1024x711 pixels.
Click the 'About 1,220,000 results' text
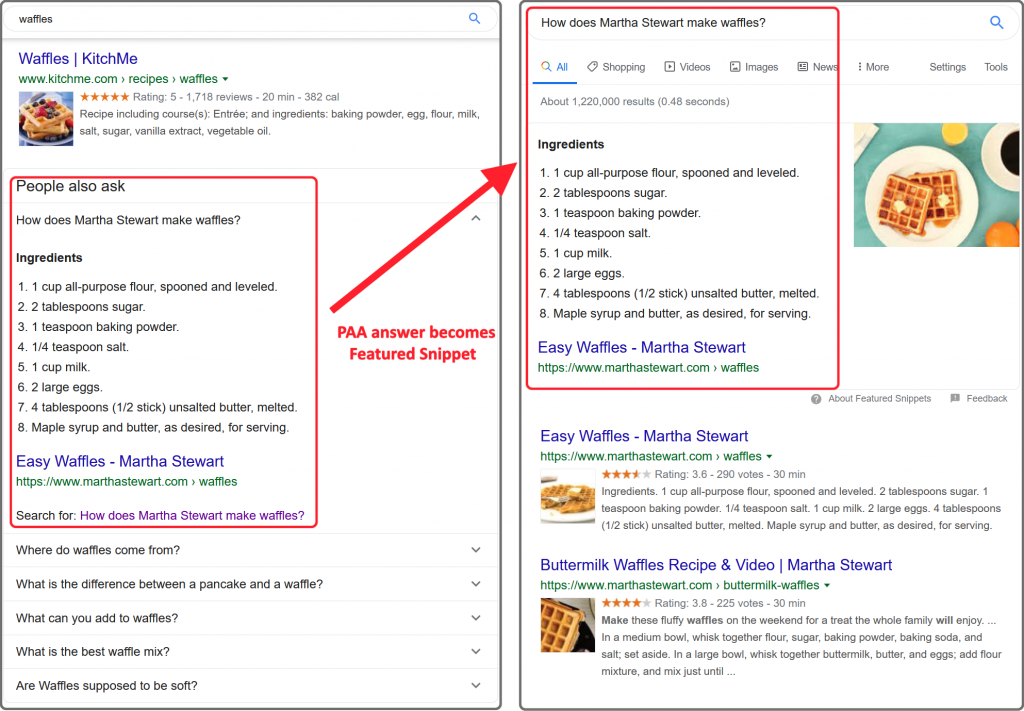(634, 101)
